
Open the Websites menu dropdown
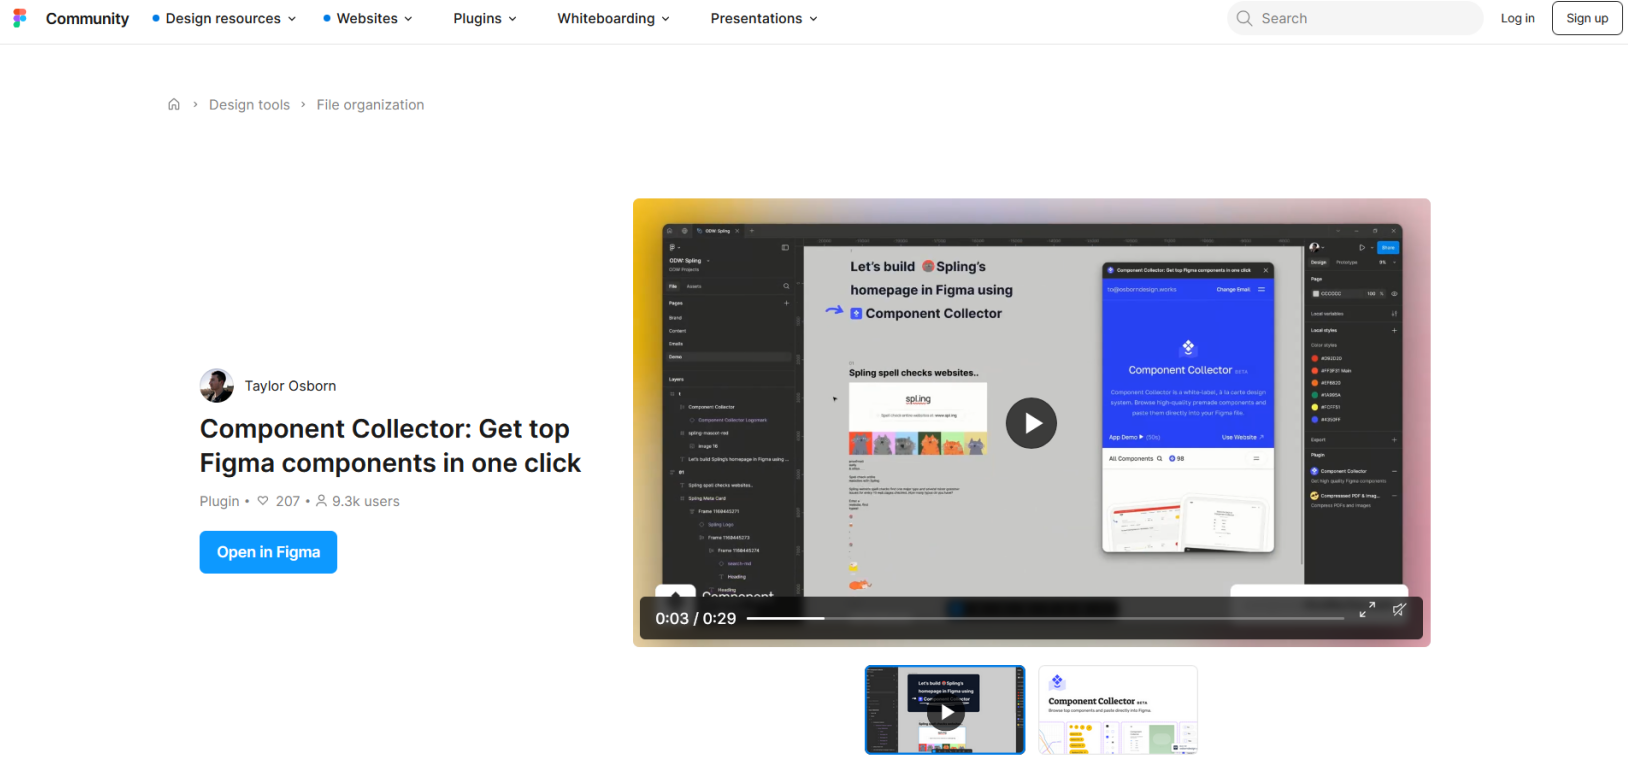368,18
